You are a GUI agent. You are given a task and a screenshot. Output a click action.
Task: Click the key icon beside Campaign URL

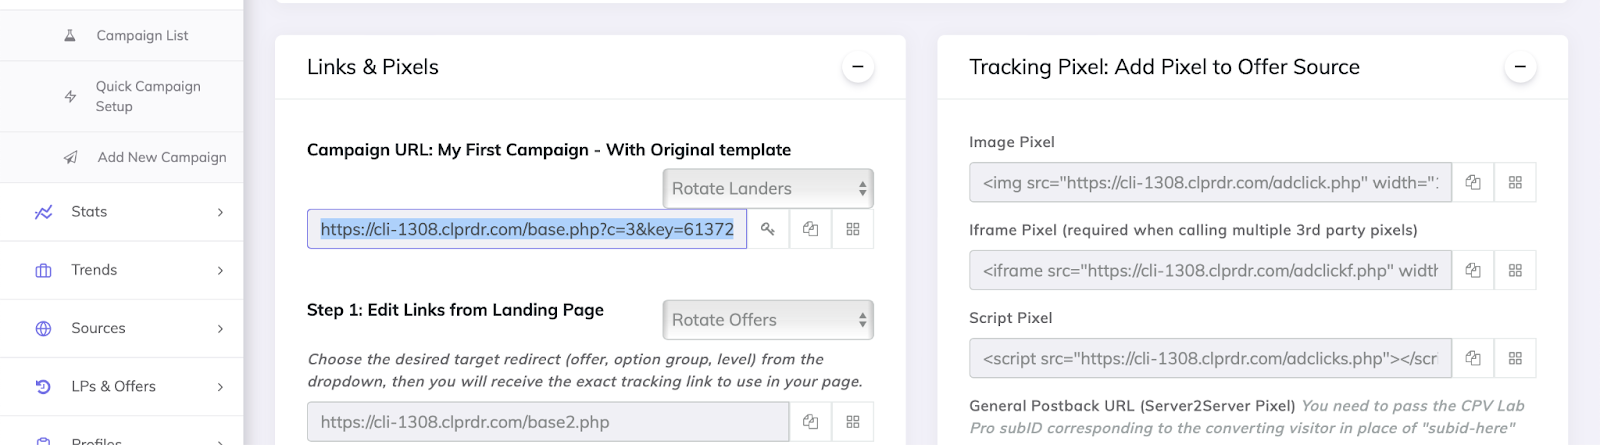768,229
